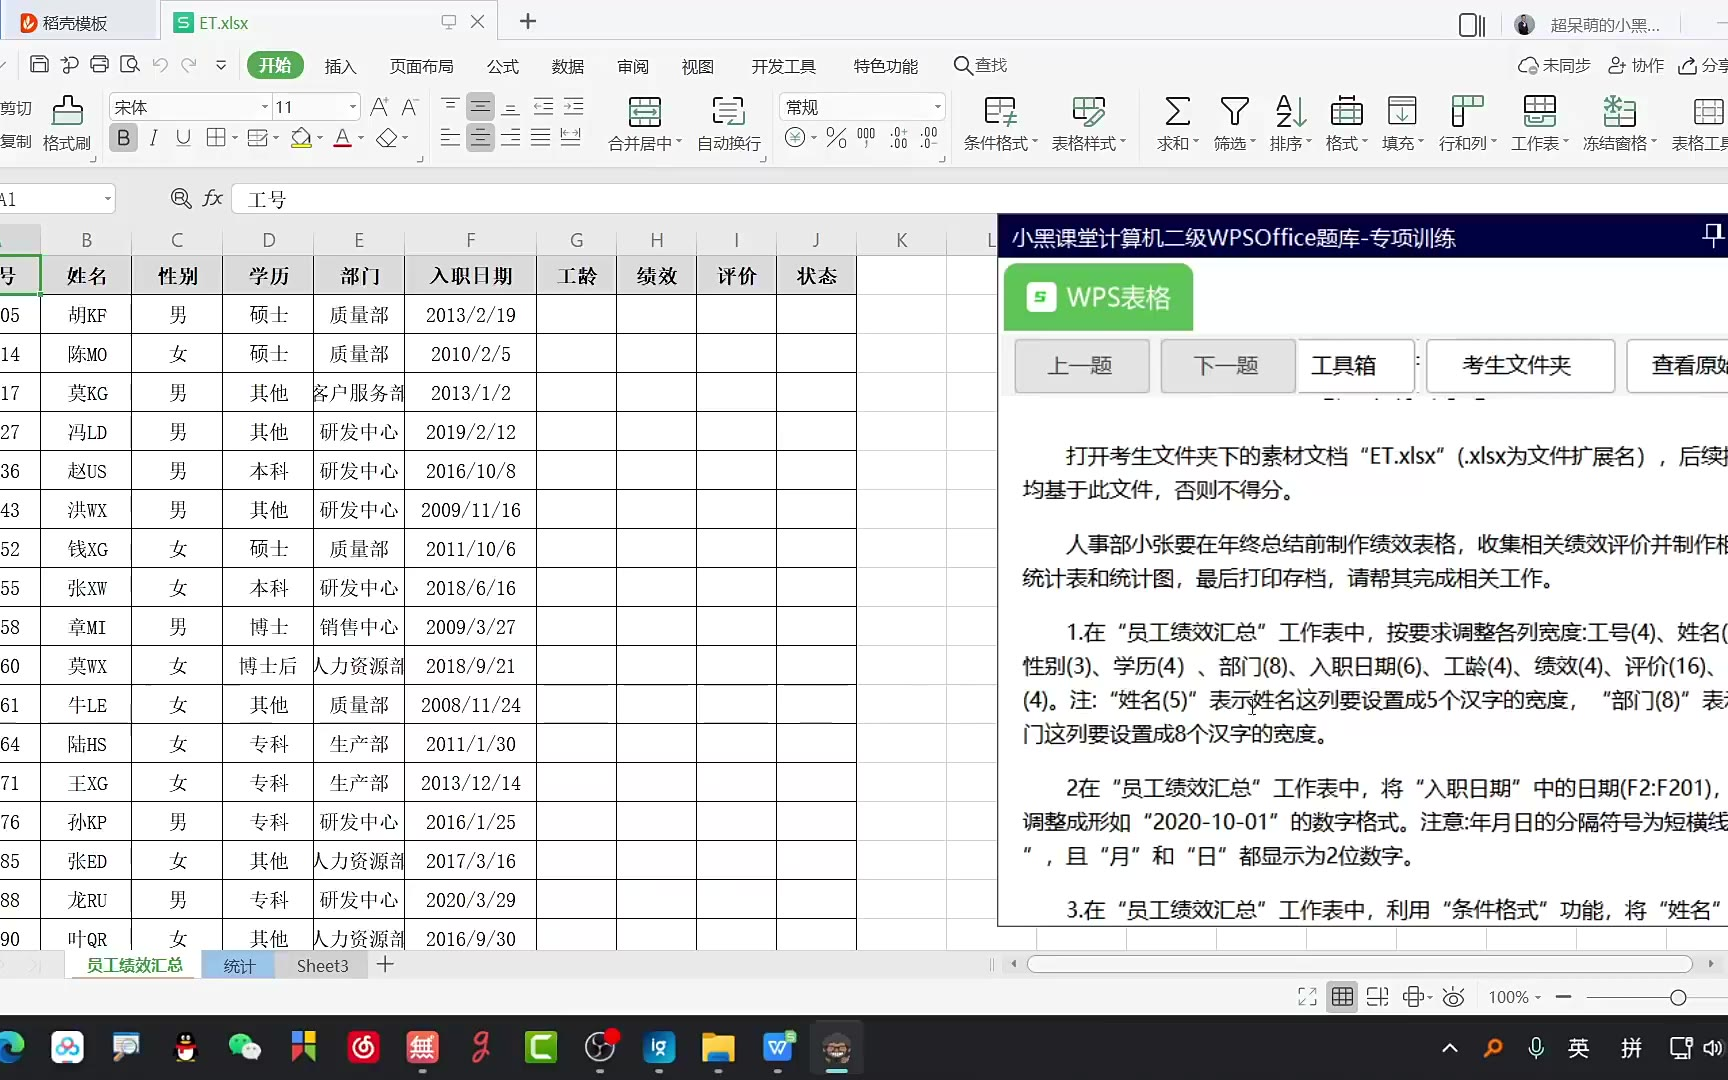Click the Format Painter brush icon
1728x1080 pixels.
click(67, 112)
